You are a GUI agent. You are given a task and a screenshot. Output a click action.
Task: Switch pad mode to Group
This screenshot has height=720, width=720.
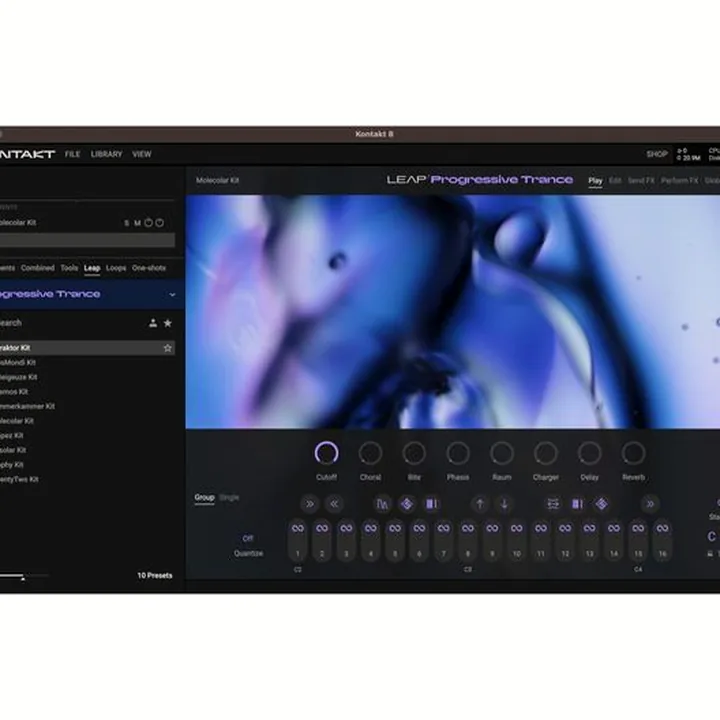tap(204, 497)
